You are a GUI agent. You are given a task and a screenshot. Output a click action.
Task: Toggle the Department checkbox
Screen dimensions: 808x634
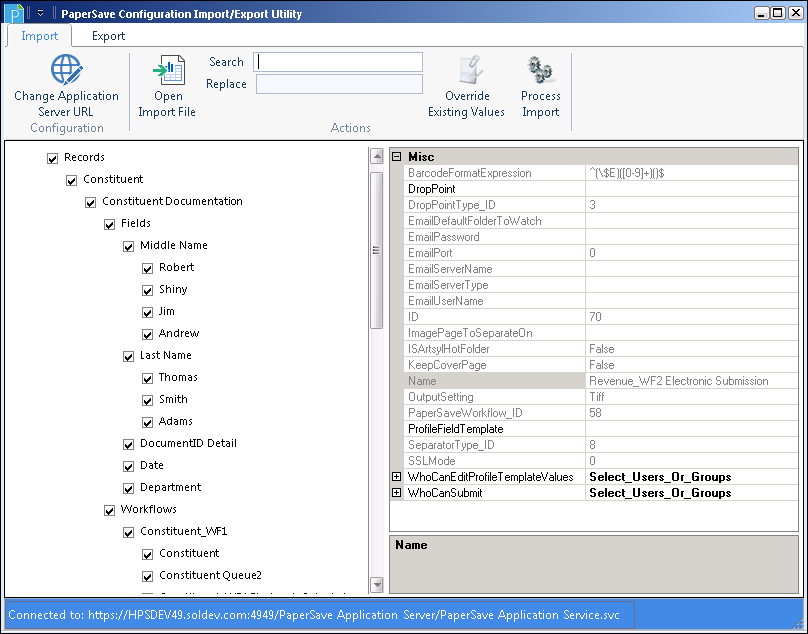pos(128,488)
